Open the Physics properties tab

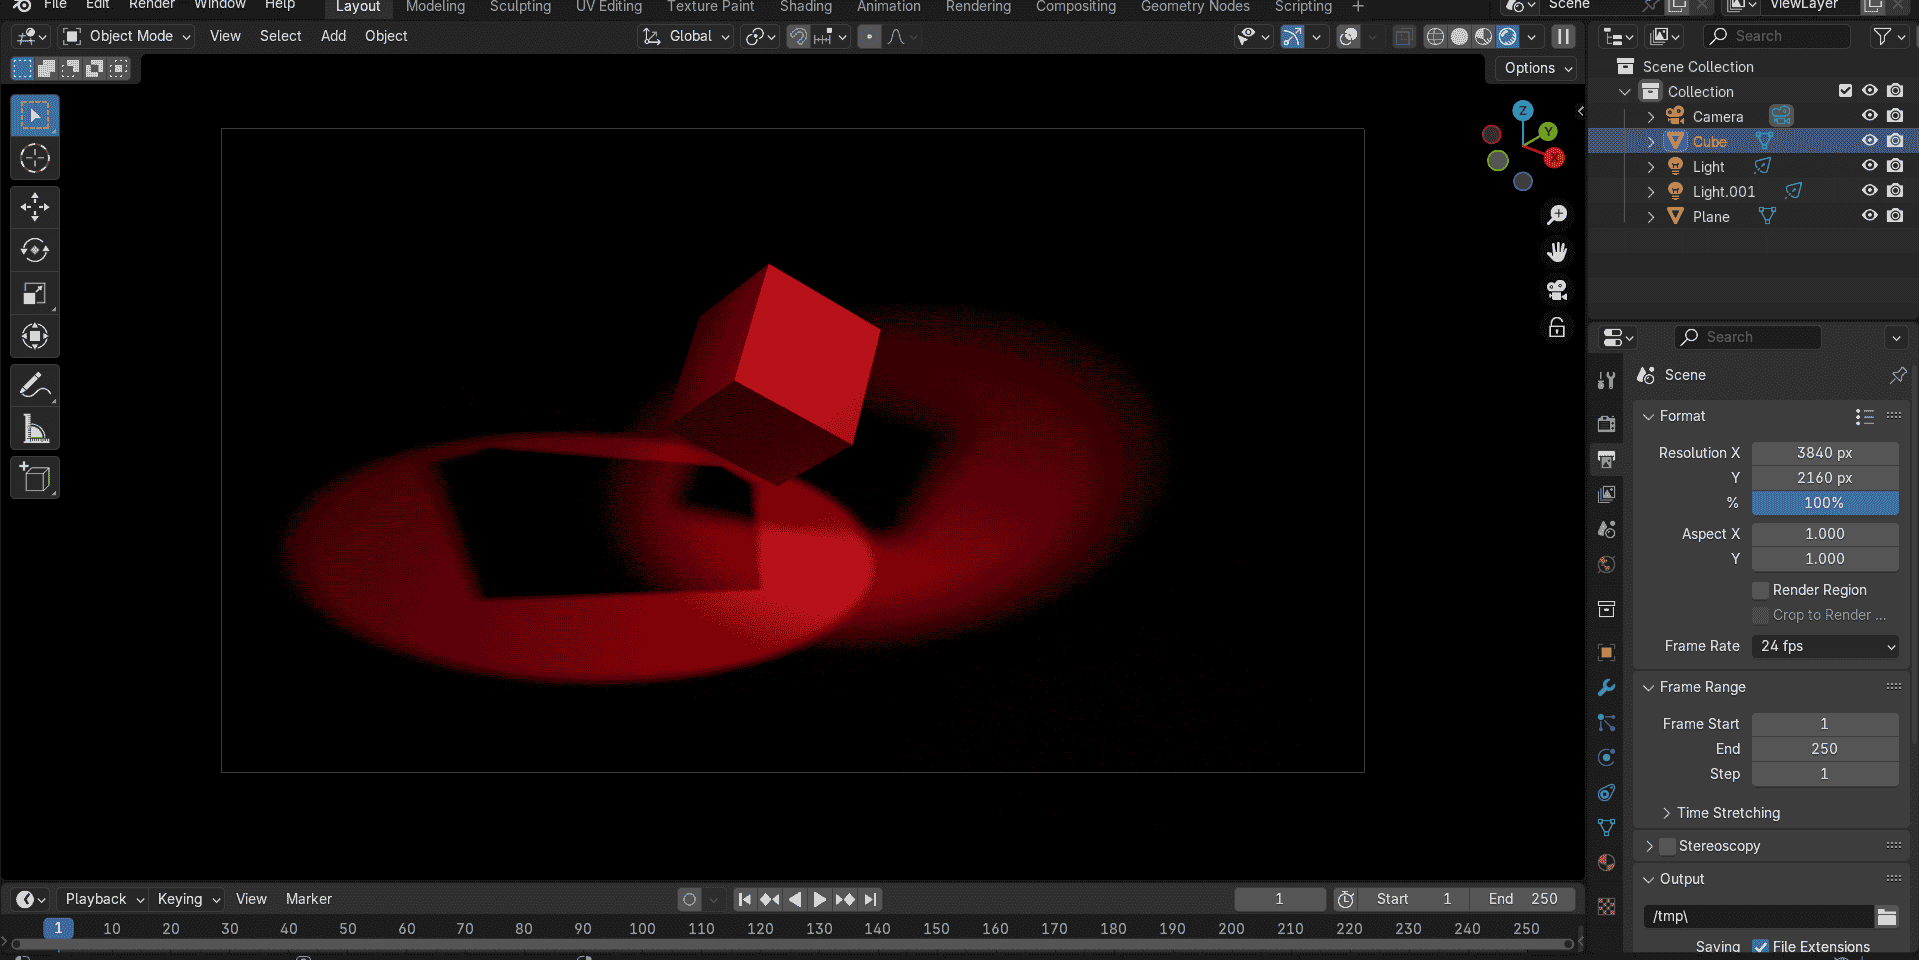click(x=1606, y=758)
